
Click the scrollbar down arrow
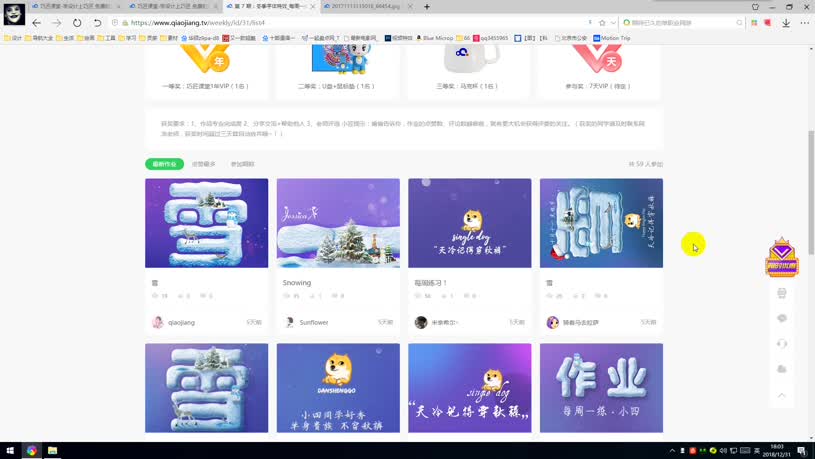811,438
